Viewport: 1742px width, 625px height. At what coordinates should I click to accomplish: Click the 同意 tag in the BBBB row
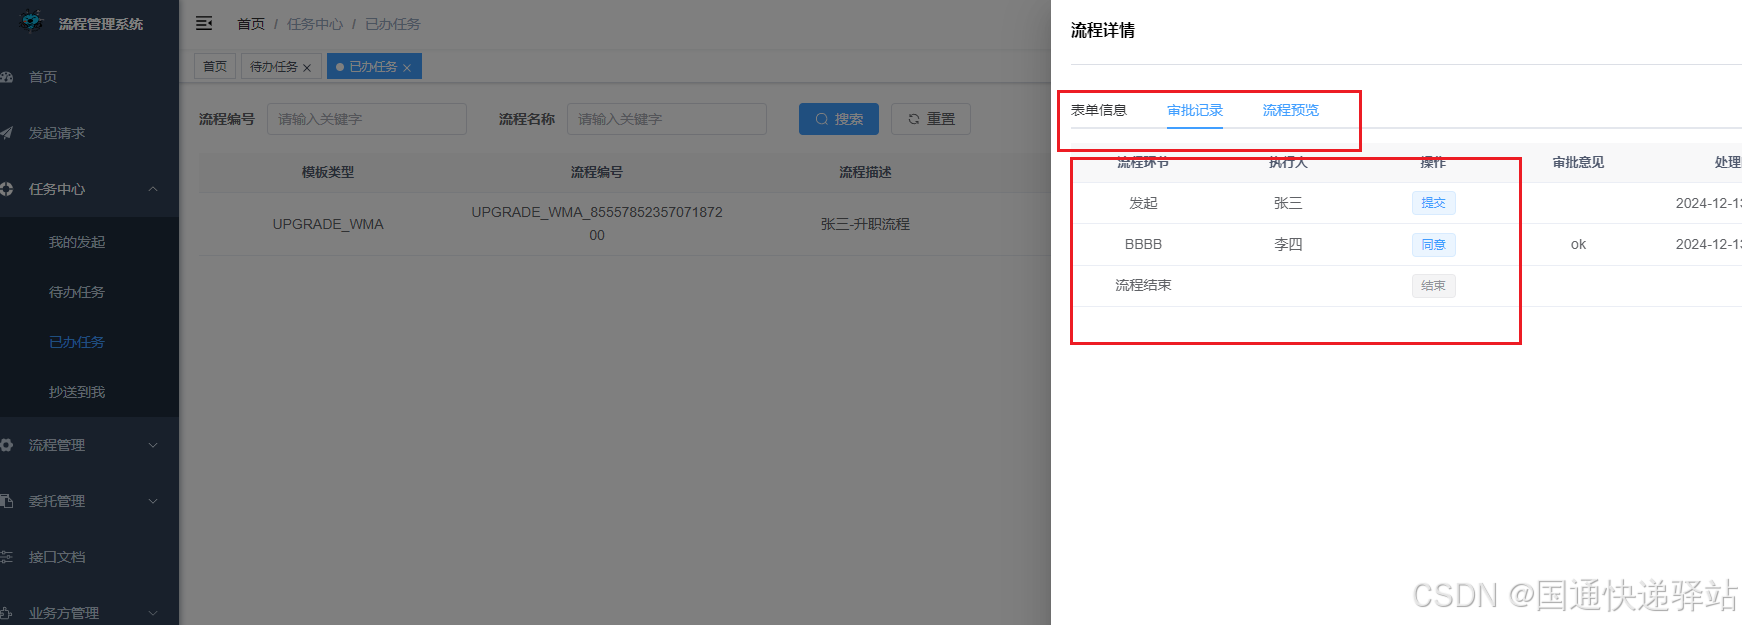coord(1433,244)
